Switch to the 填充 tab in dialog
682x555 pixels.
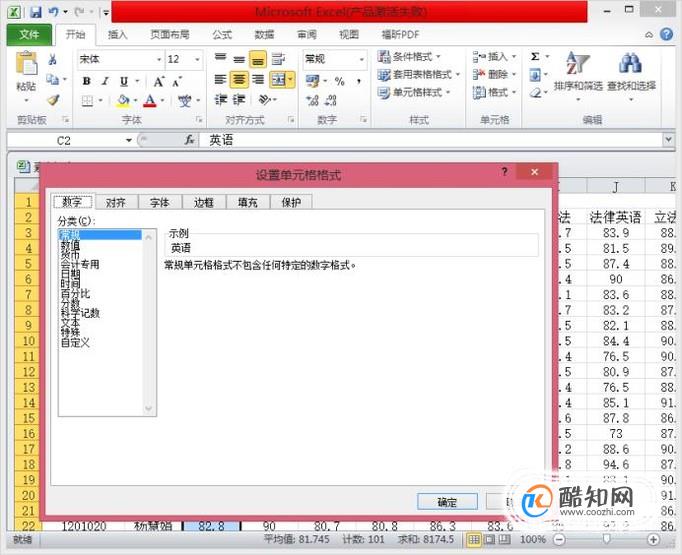[247, 202]
